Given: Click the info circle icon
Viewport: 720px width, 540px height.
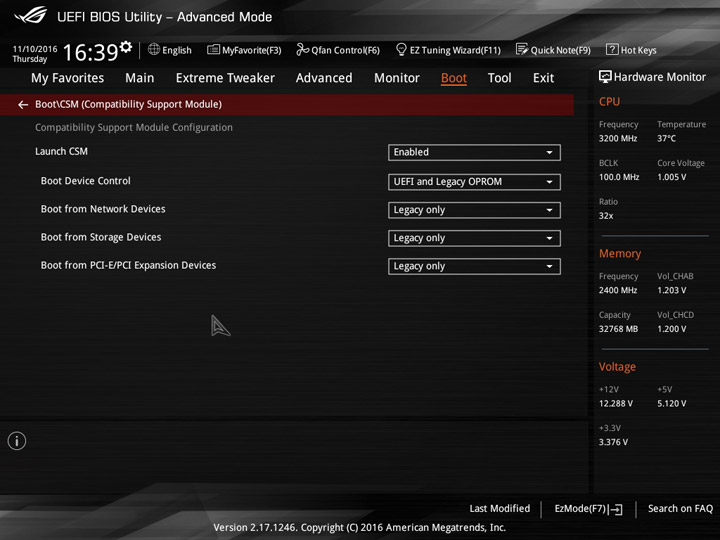Looking at the screenshot, I should (17, 441).
